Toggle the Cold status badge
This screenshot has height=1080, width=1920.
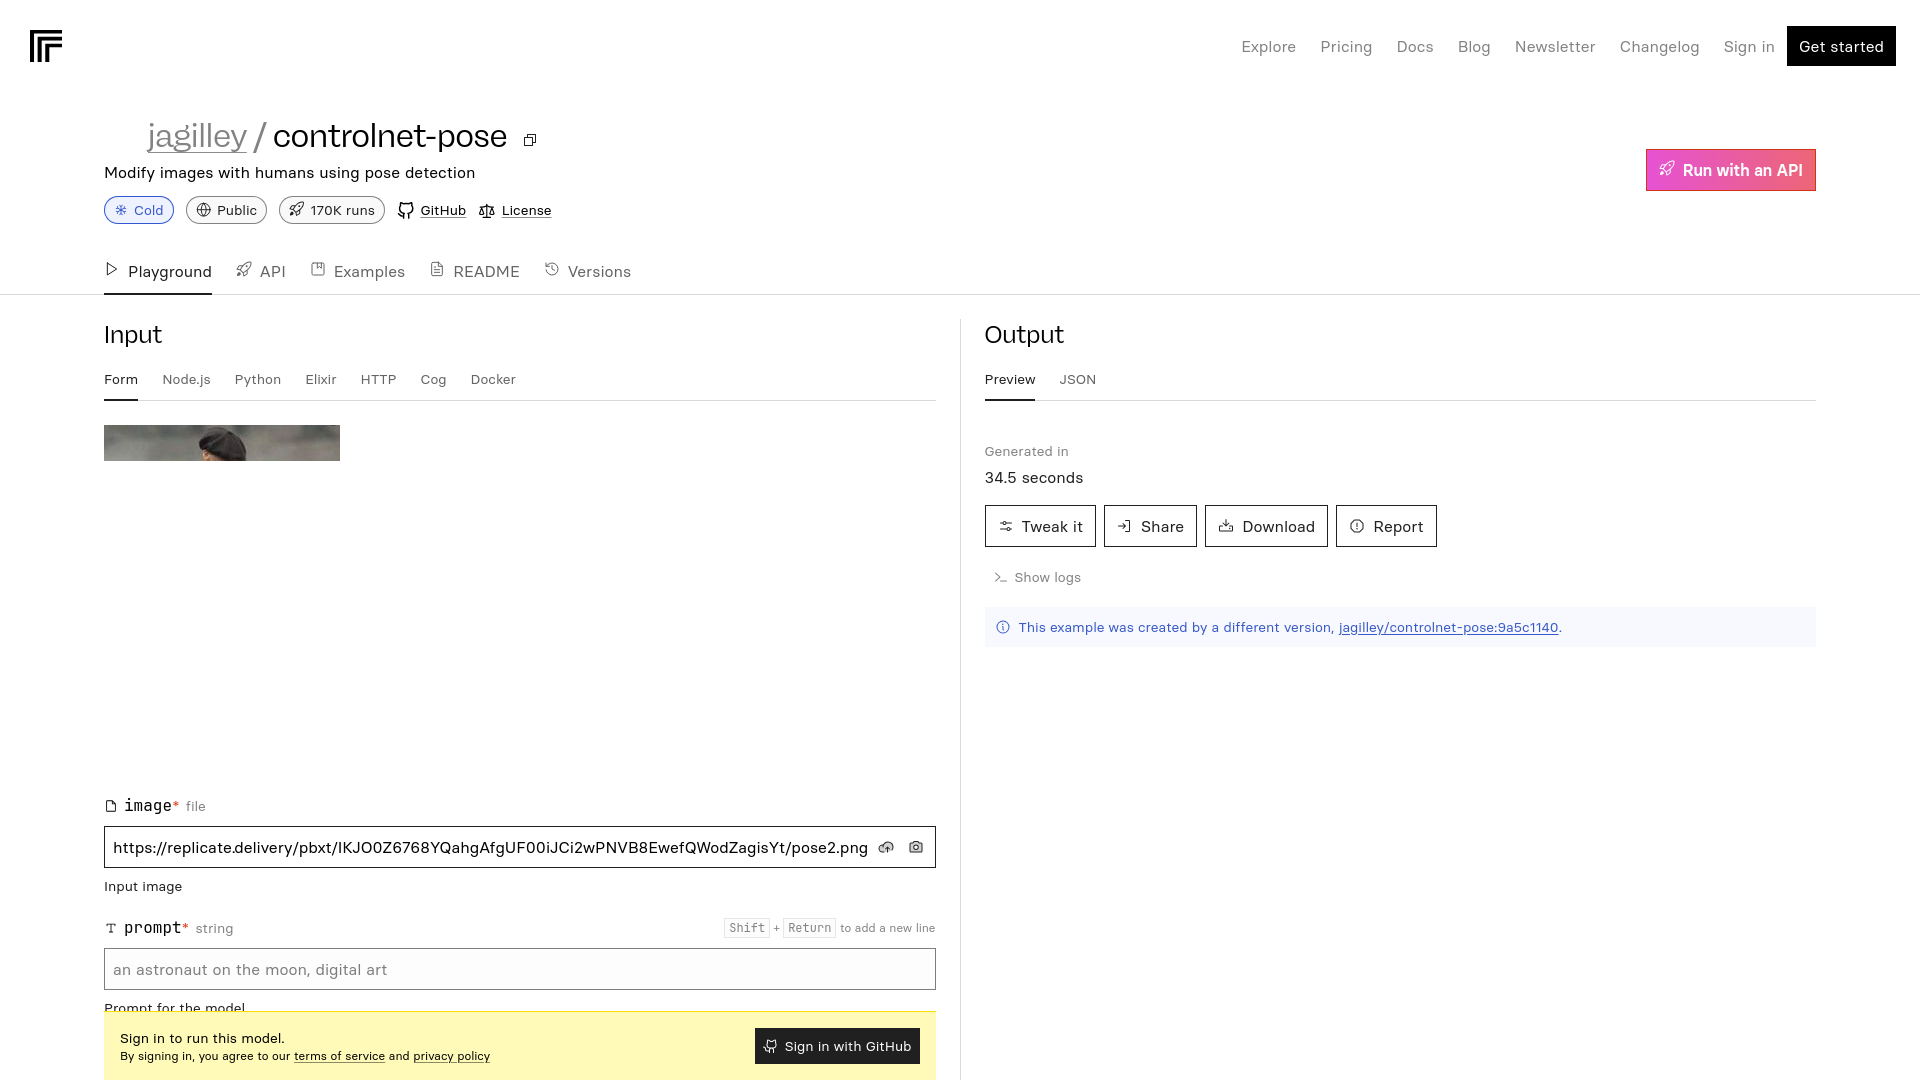(x=138, y=210)
